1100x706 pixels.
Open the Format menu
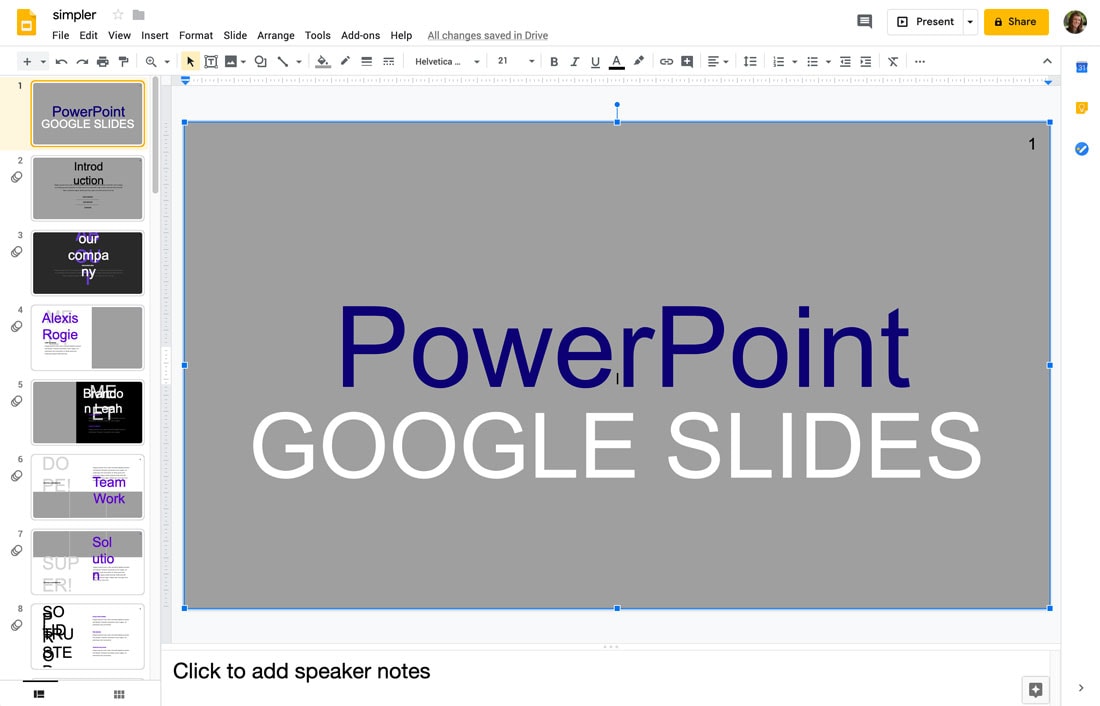point(196,35)
